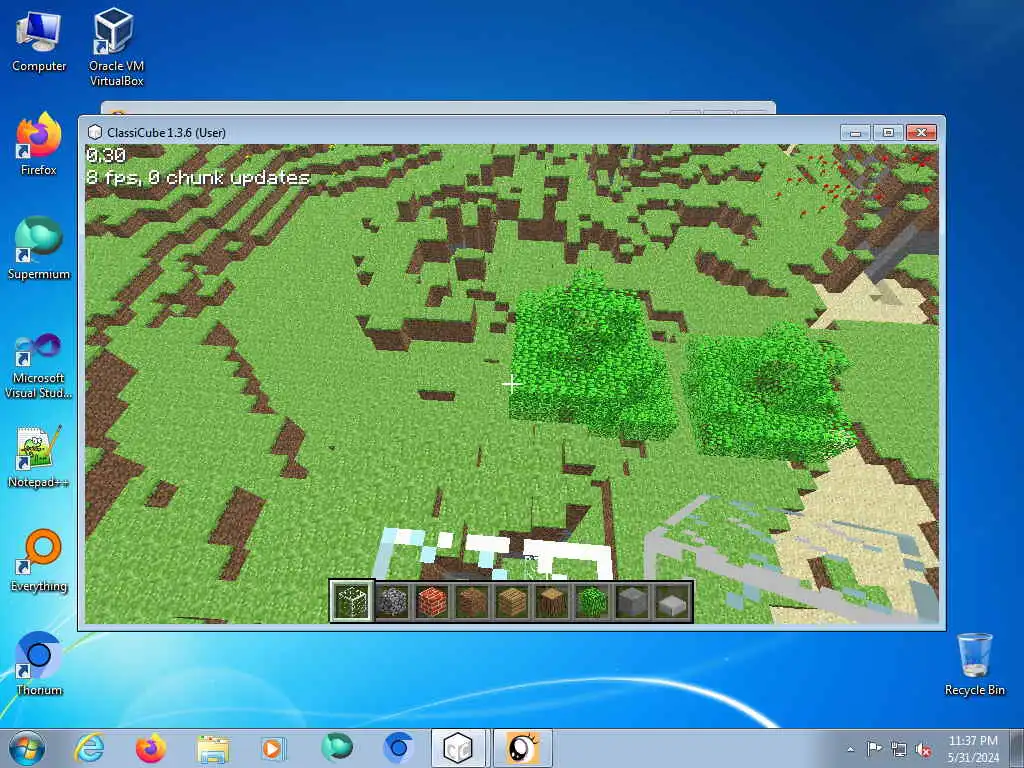Open the Supermium desktop shortcut

point(39,248)
